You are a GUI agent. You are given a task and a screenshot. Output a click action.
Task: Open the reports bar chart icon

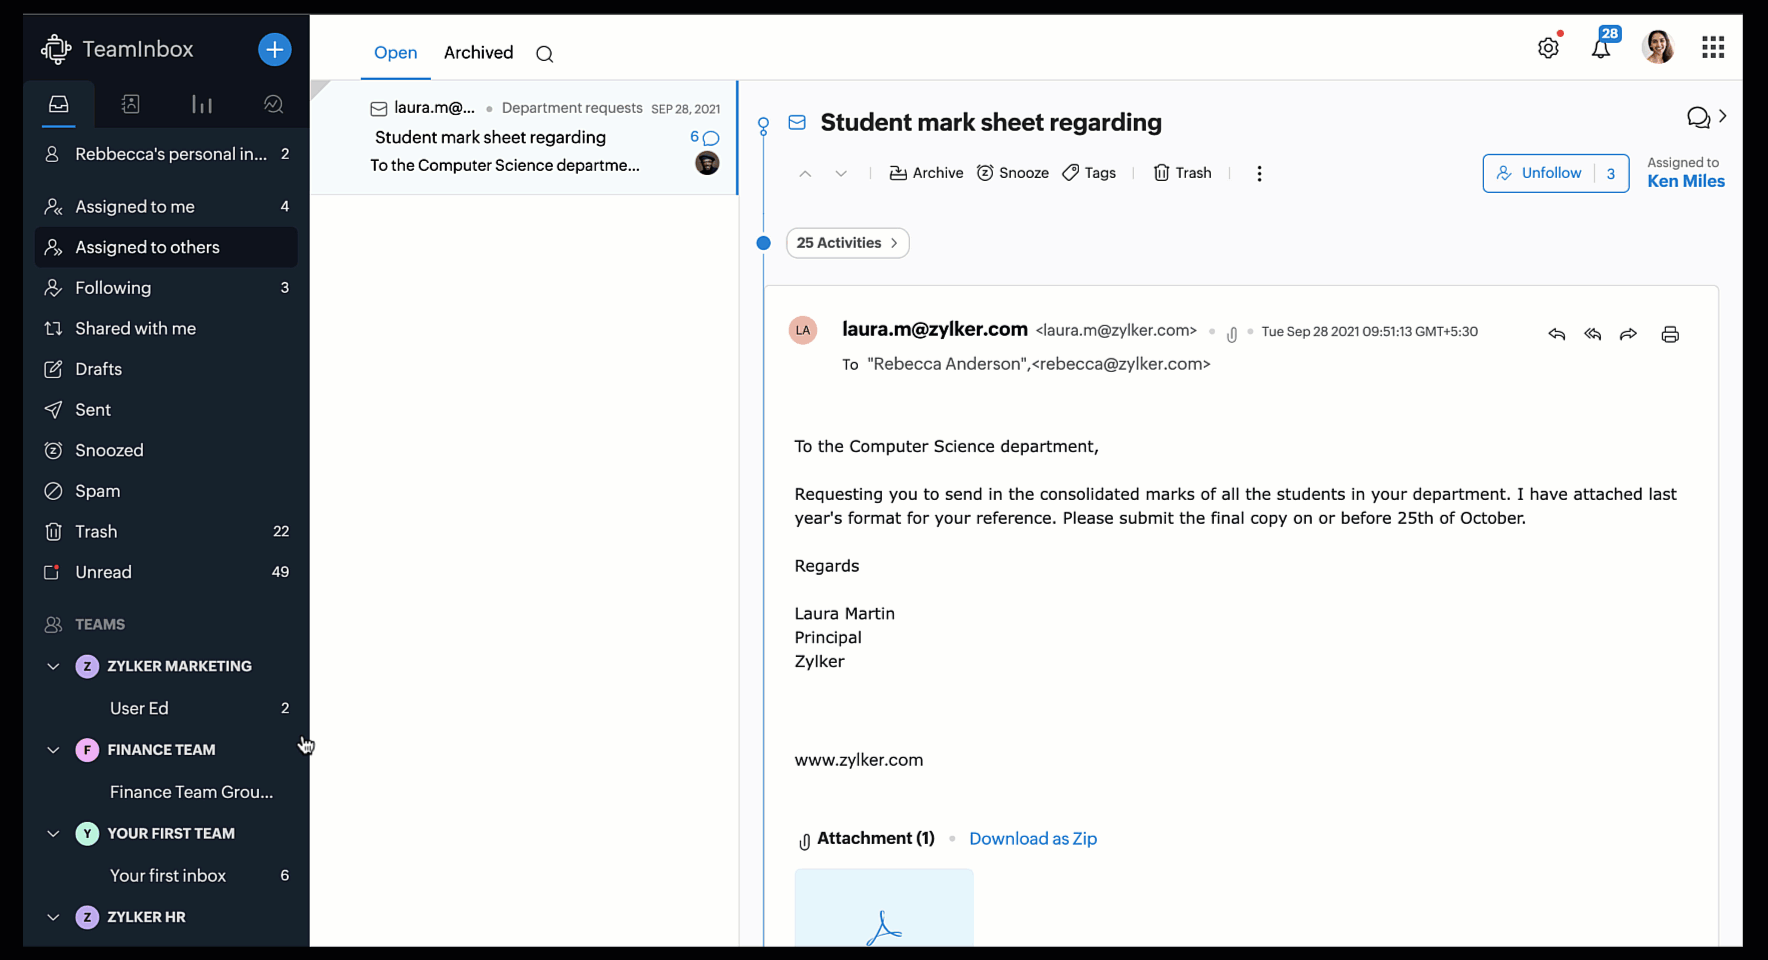coord(202,104)
